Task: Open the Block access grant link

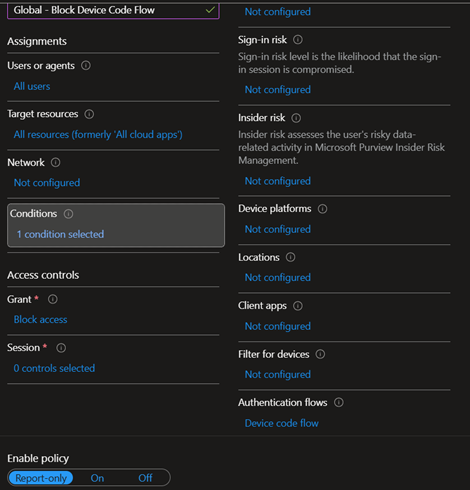Action: (40, 320)
